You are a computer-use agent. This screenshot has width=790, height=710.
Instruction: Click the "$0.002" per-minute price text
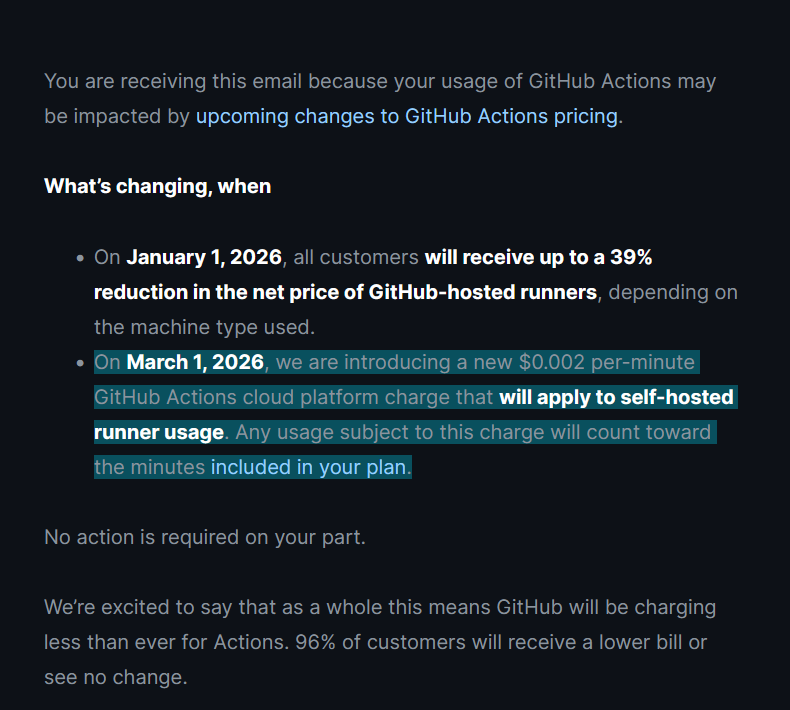point(553,361)
